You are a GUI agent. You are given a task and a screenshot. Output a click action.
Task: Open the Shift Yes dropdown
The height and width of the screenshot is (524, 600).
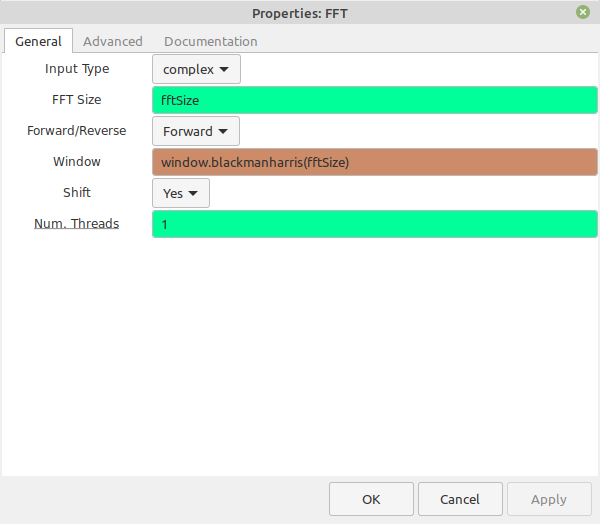point(181,193)
